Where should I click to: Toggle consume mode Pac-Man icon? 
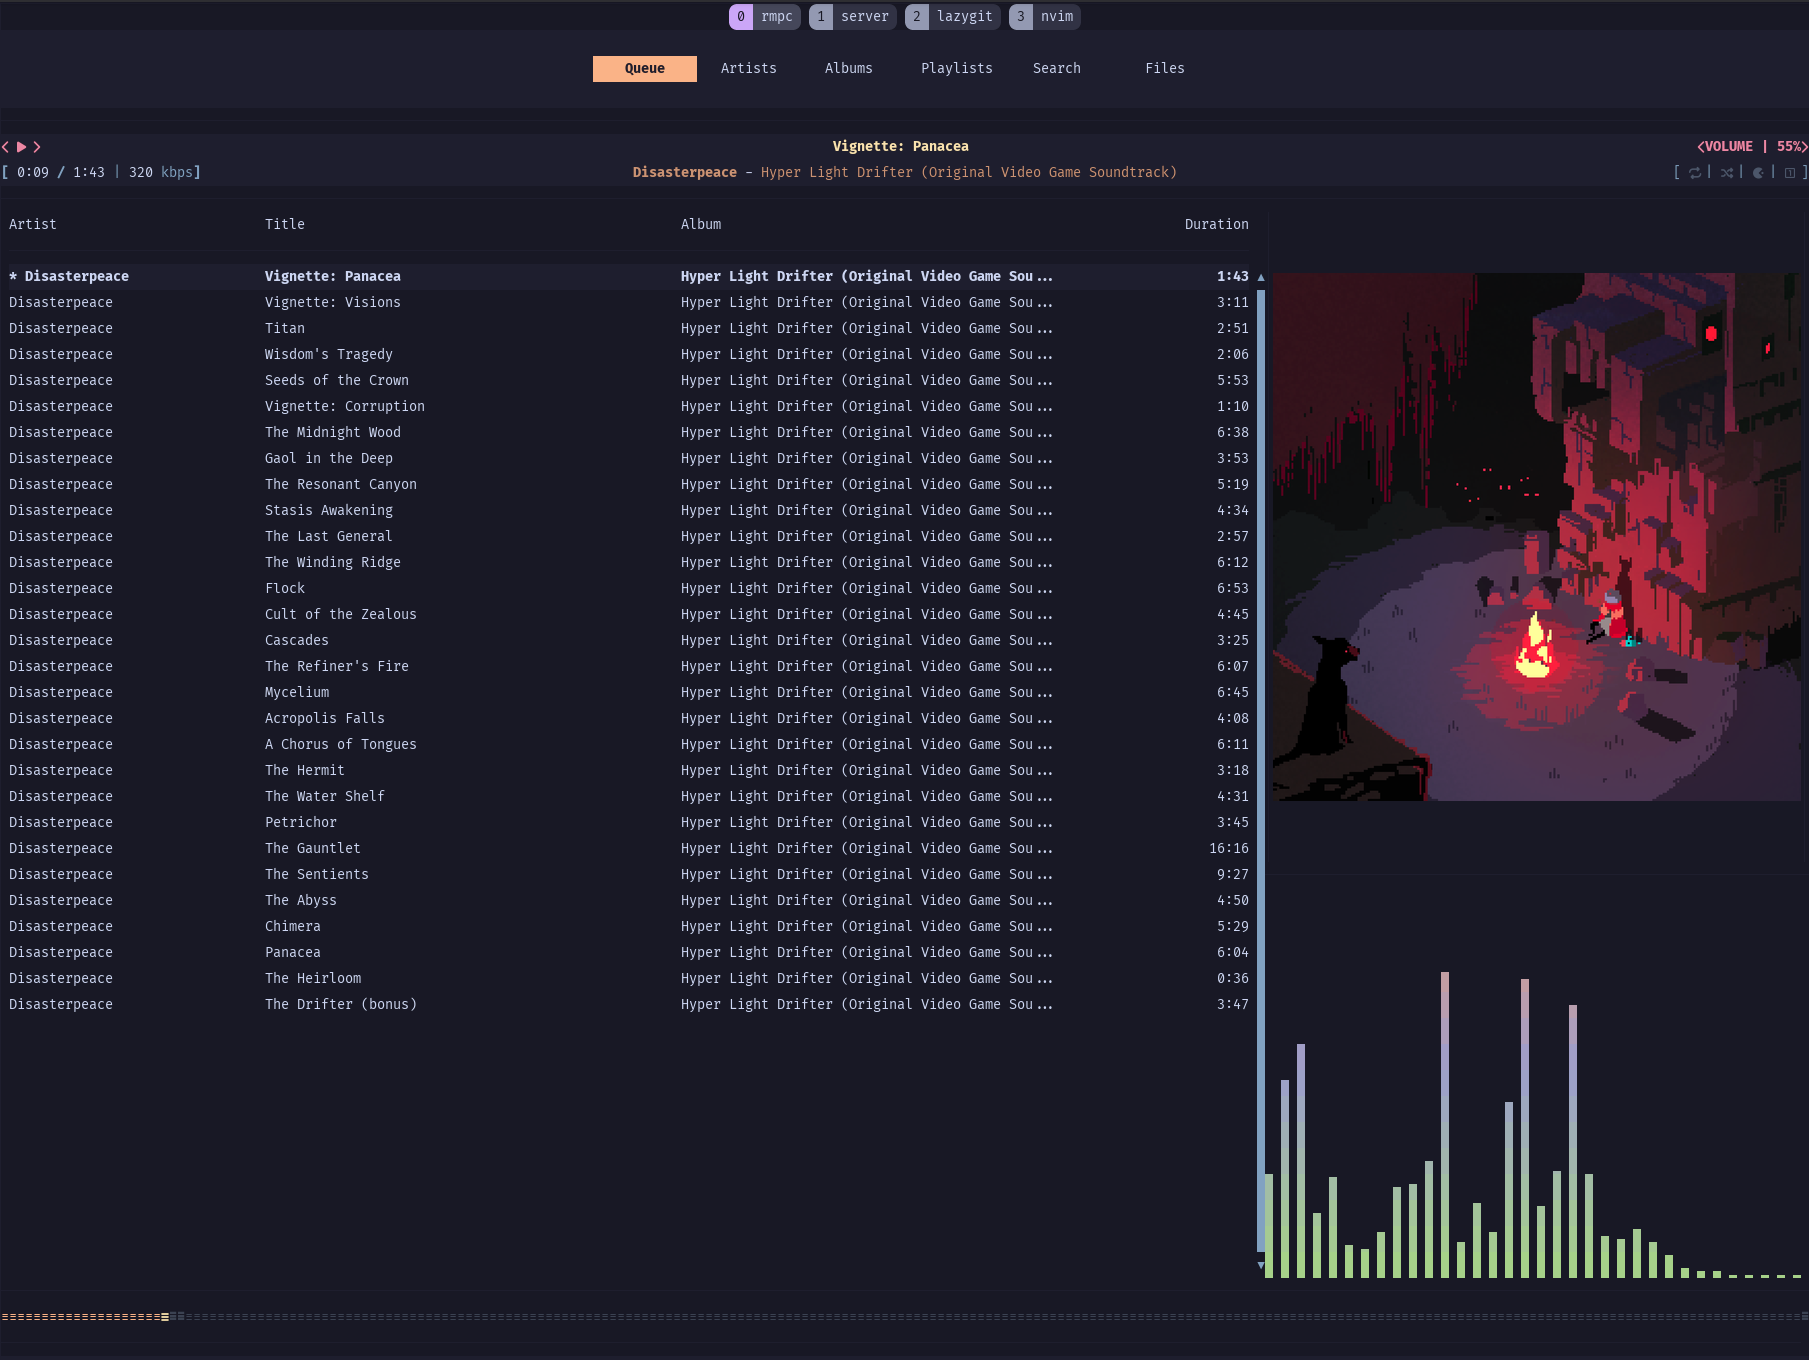click(1758, 173)
